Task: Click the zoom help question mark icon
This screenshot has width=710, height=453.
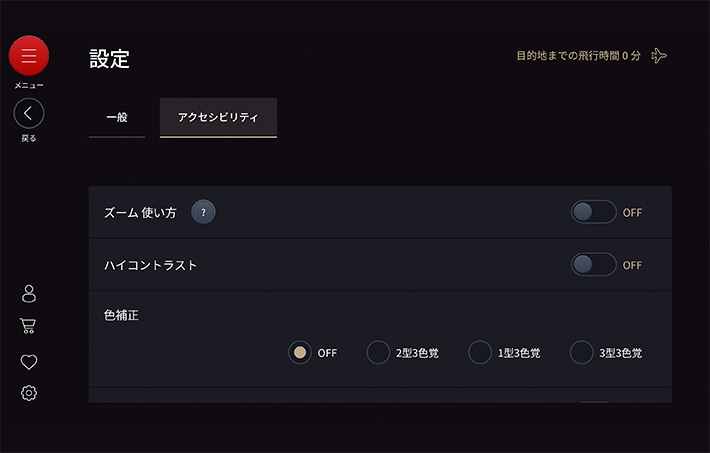Action: coord(203,212)
